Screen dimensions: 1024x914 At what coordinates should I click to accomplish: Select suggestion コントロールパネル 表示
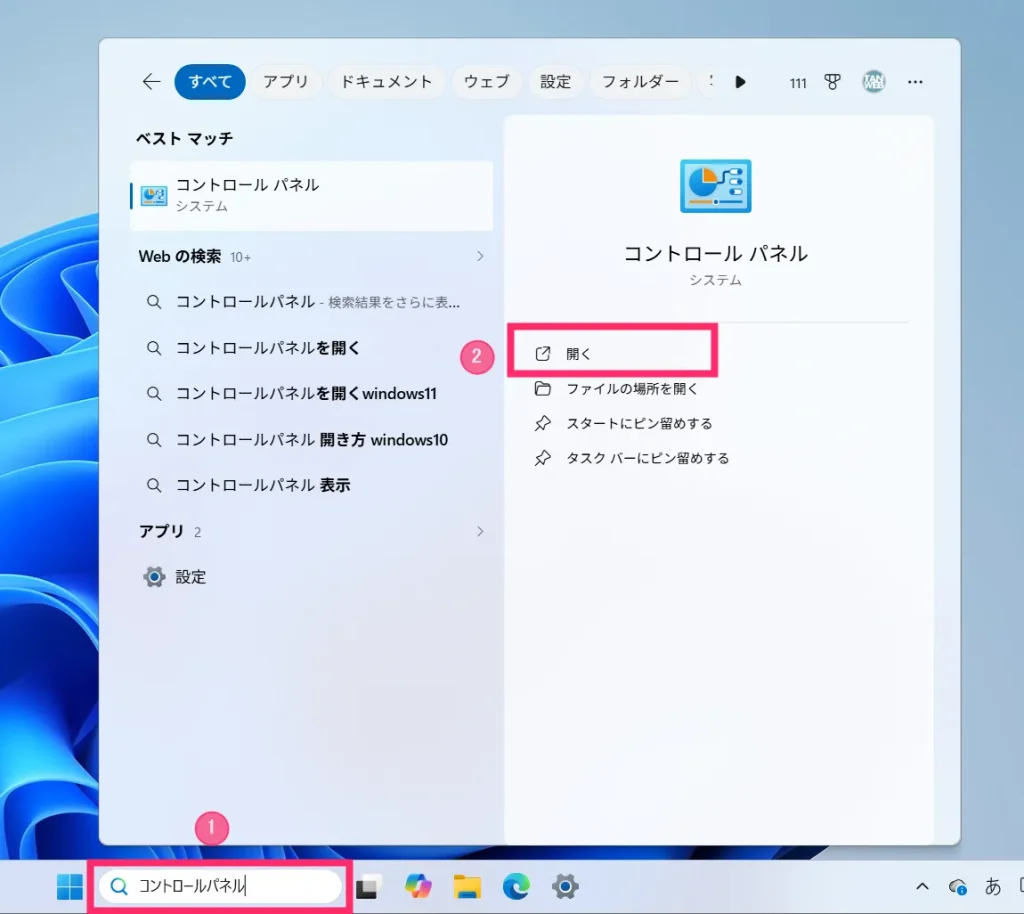[312, 485]
